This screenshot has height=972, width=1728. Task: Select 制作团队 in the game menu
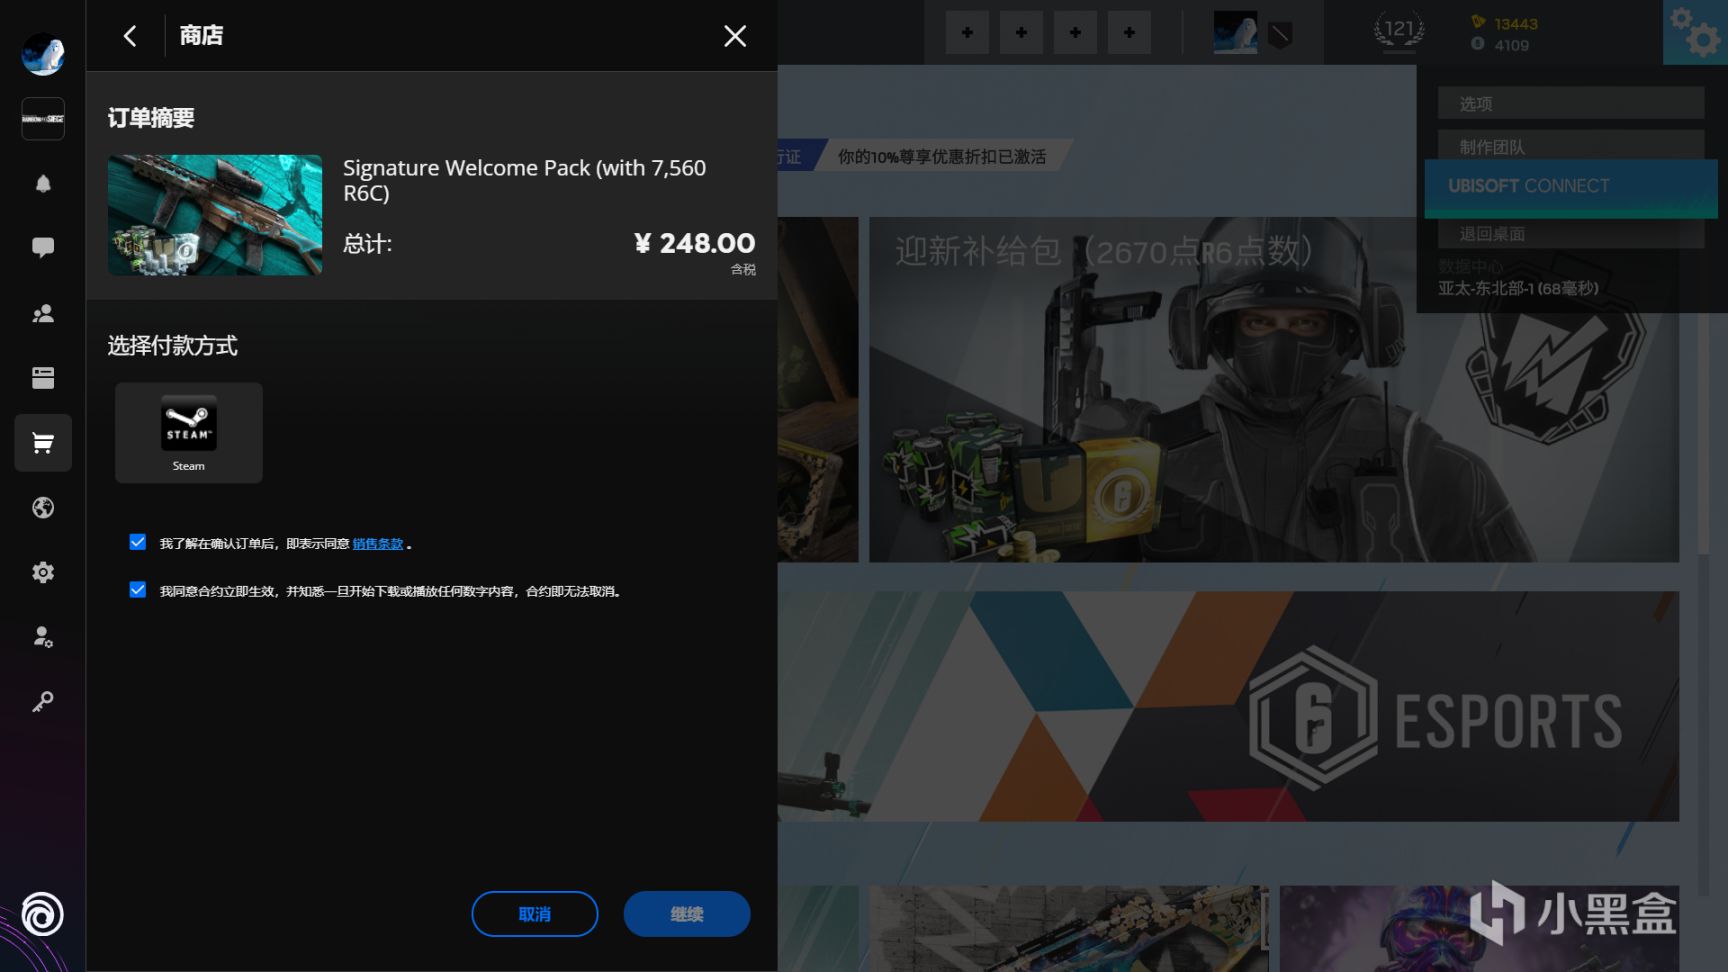pos(1571,147)
